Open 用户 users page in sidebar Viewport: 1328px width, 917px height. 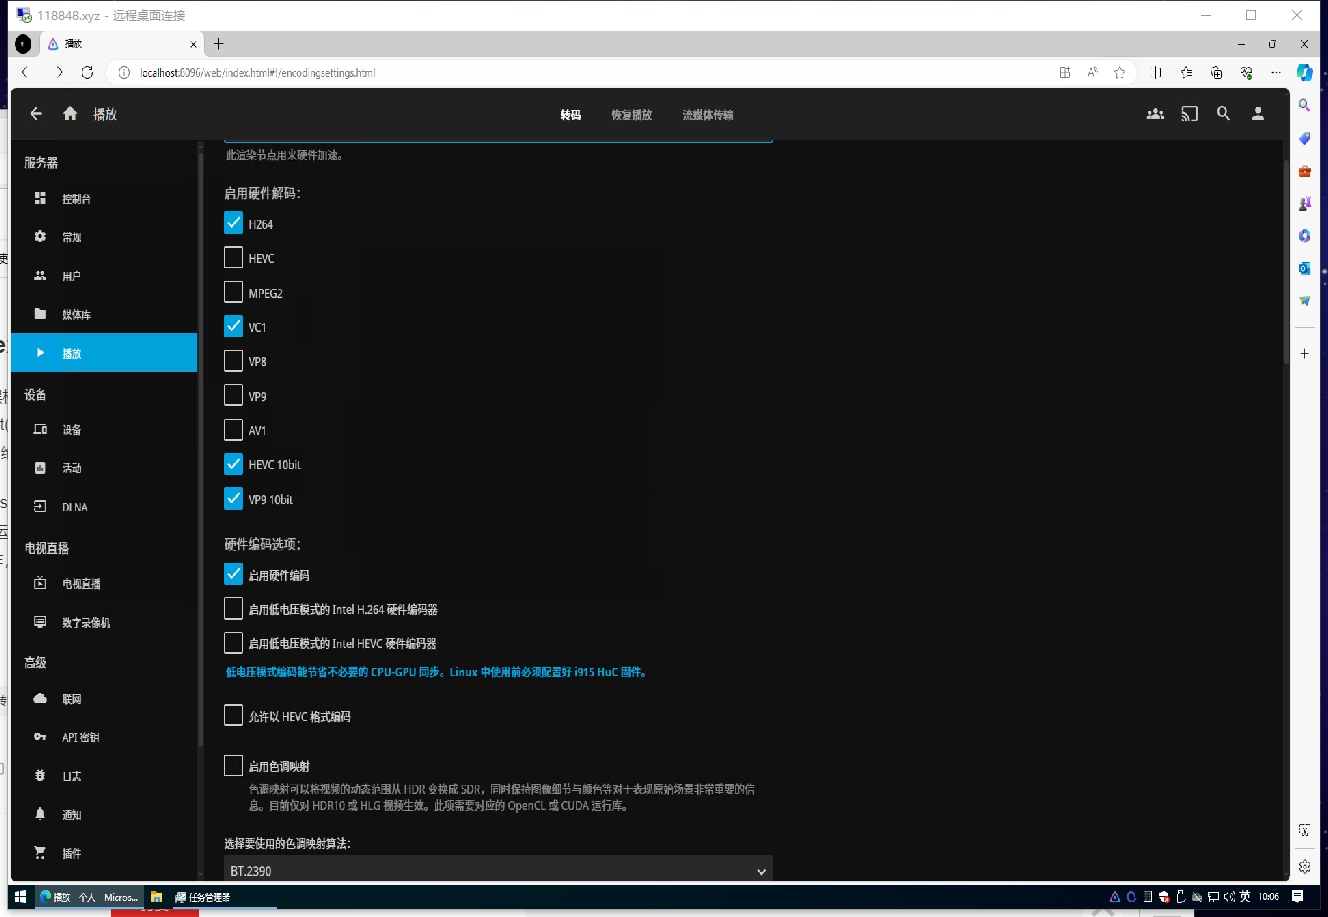point(71,276)
